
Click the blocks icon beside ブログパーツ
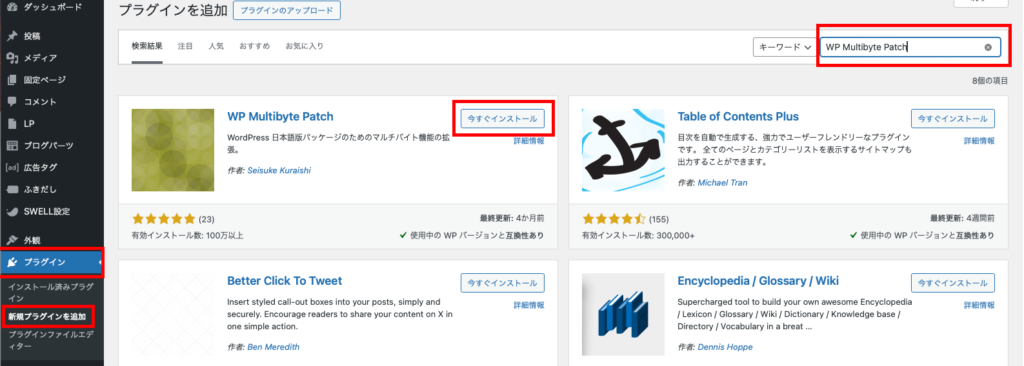(12, 145)
